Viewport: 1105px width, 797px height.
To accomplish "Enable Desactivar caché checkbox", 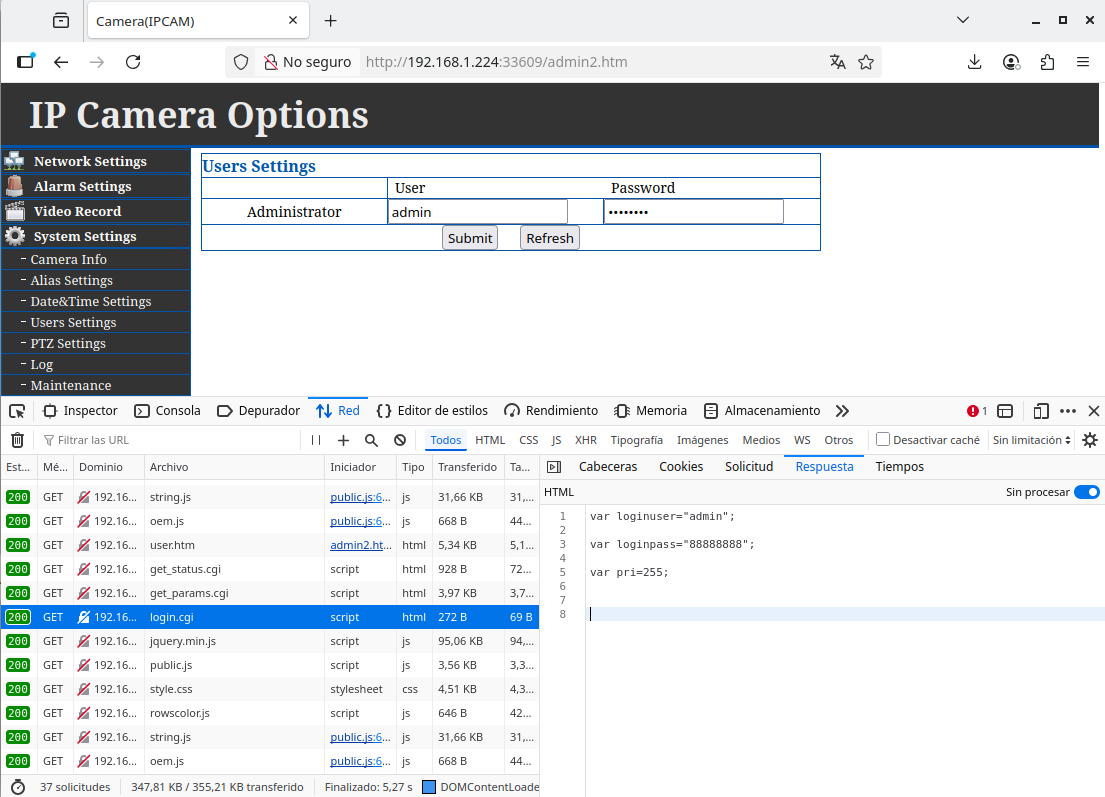I will coord(883,440).
